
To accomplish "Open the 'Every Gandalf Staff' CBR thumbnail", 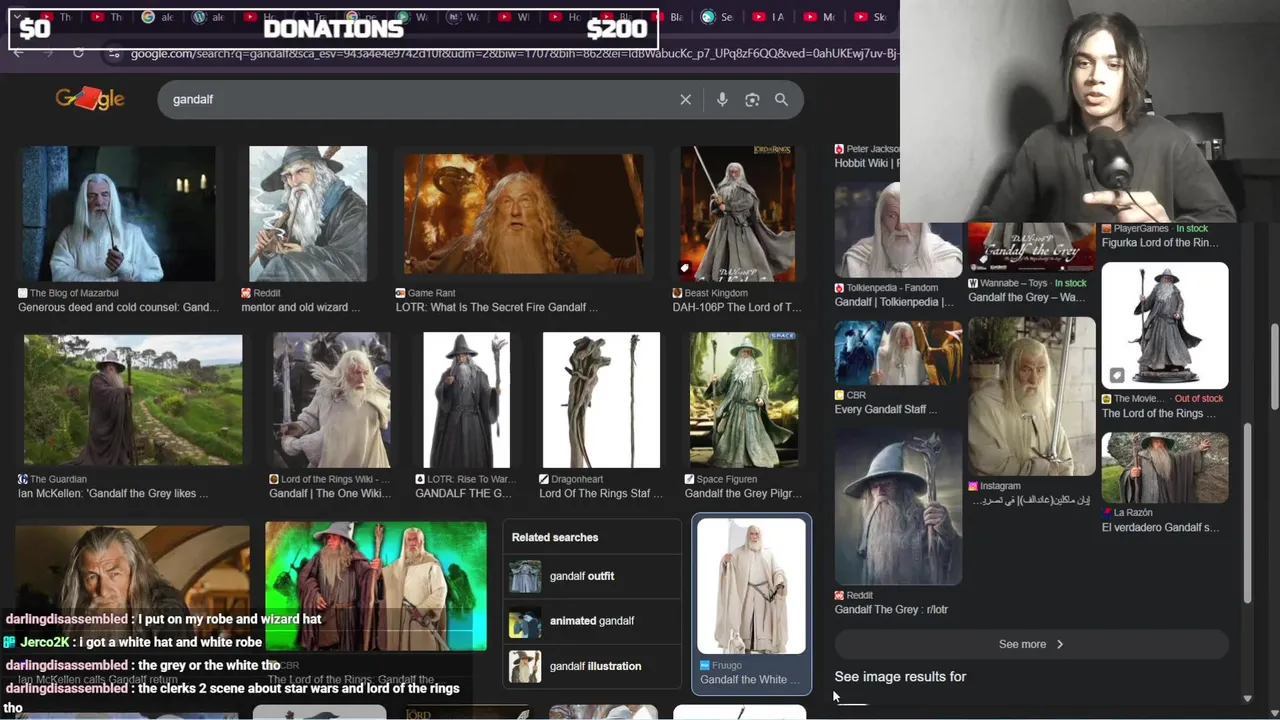I will tap(898, 353).
